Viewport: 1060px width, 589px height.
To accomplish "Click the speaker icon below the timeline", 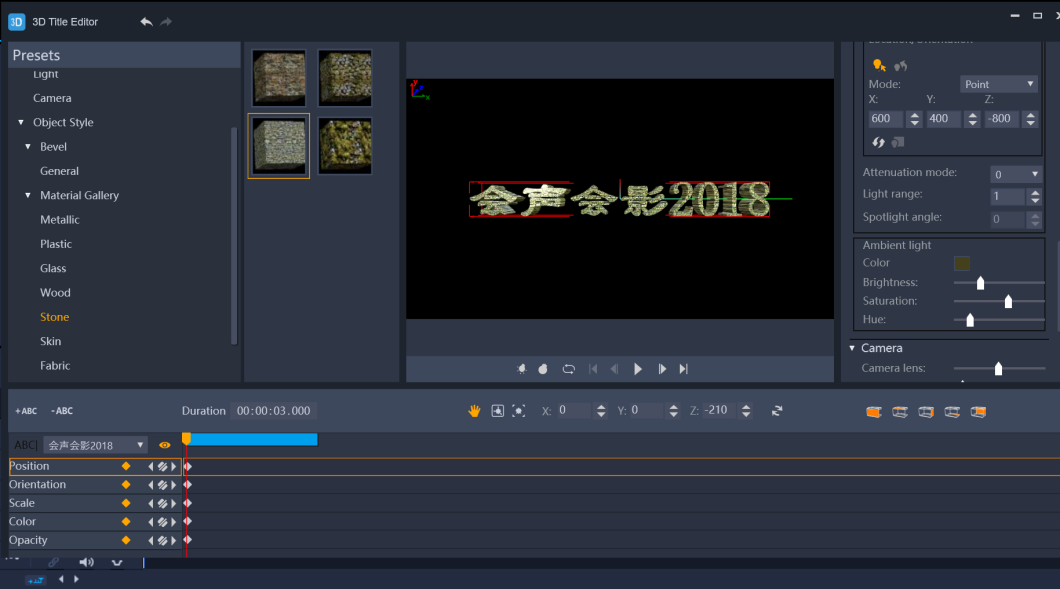I will coord(87,562).
